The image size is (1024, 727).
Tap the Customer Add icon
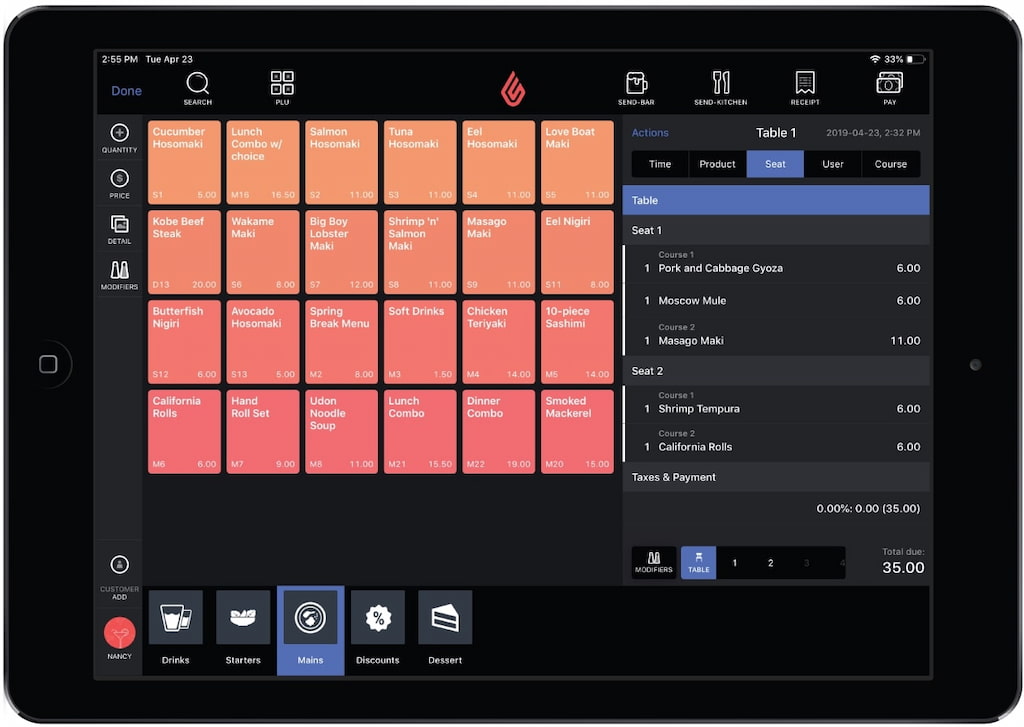click(x=120, y=577)
